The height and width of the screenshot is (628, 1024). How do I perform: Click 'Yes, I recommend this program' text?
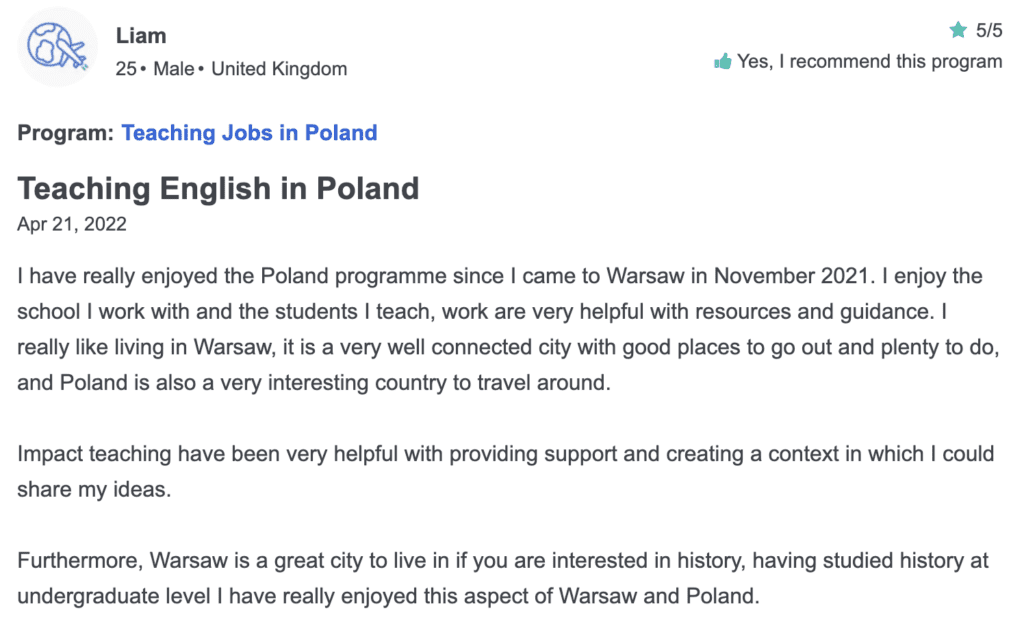click(x=869, y=61)
